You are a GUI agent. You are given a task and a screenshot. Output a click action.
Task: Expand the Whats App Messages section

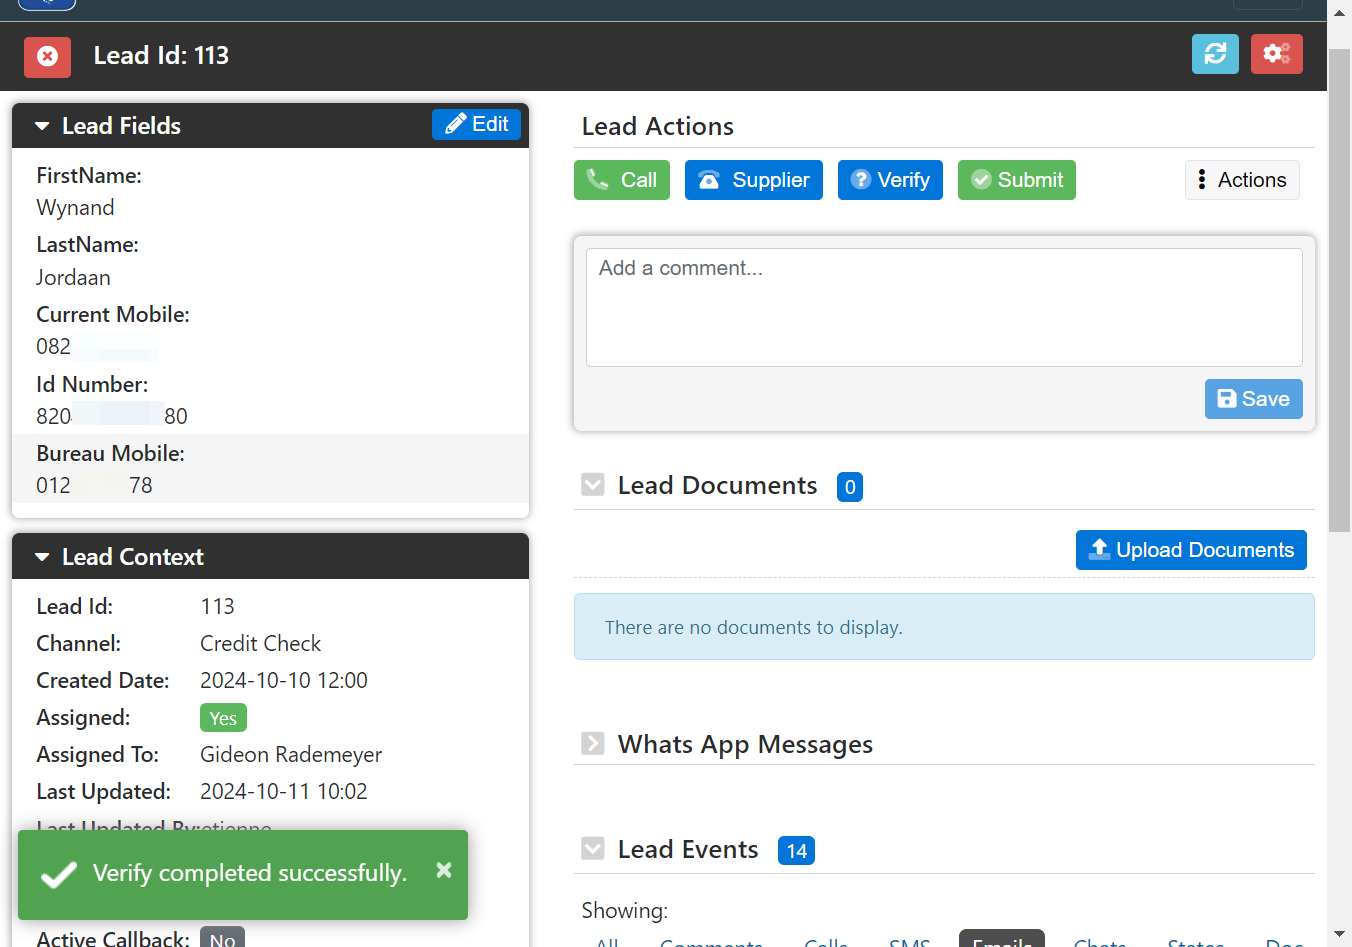[593, 743]
